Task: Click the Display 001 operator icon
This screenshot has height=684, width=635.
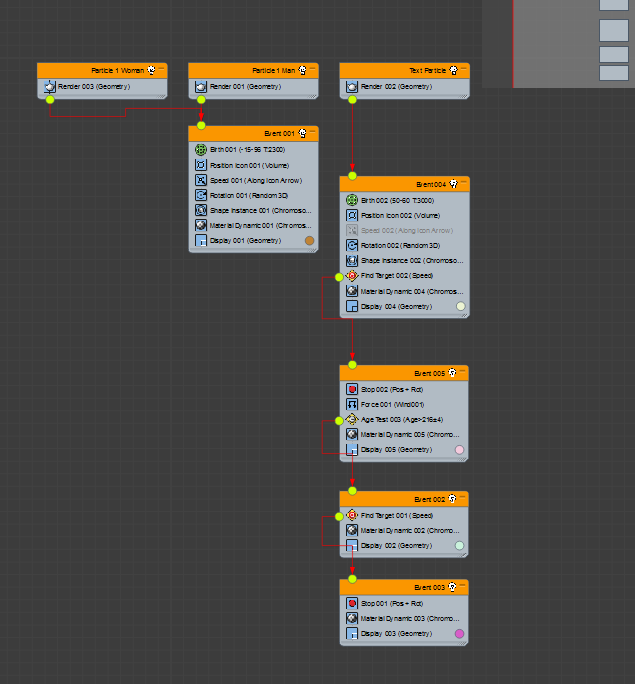Action: (201, 240)
